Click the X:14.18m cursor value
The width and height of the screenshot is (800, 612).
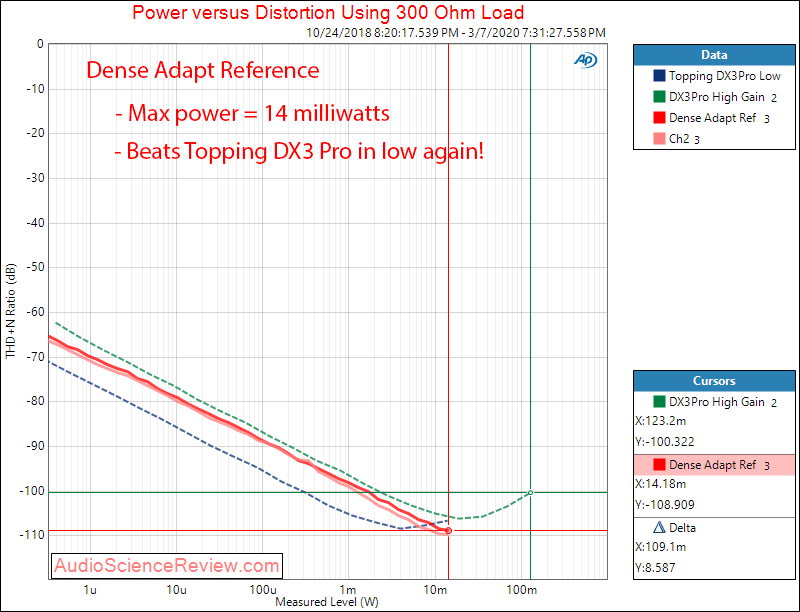point(661,484)
